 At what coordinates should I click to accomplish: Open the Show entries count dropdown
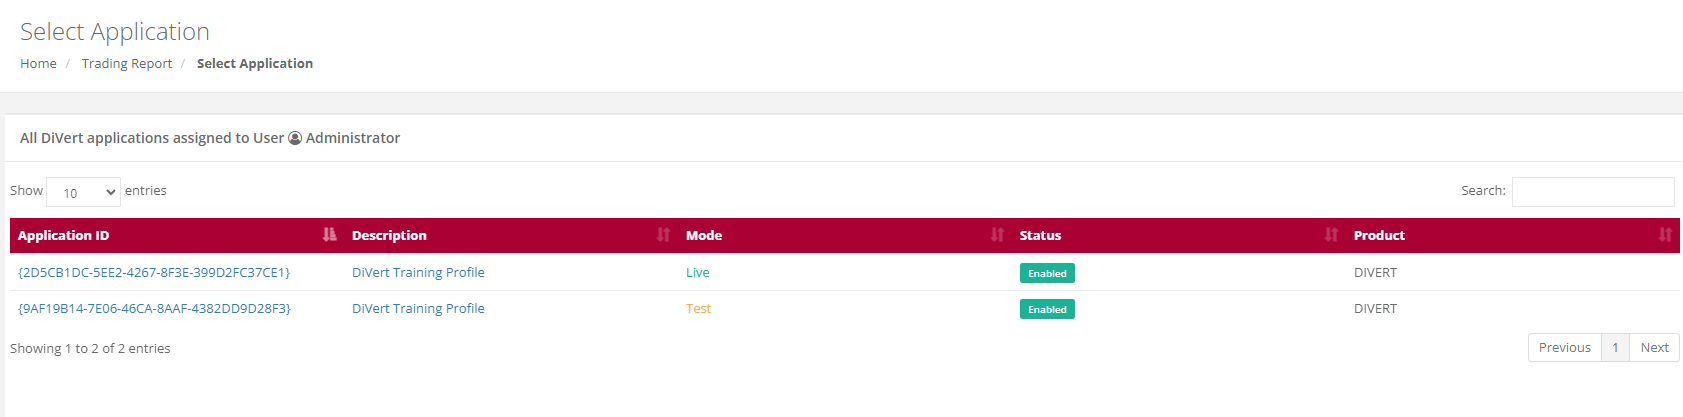84,192
